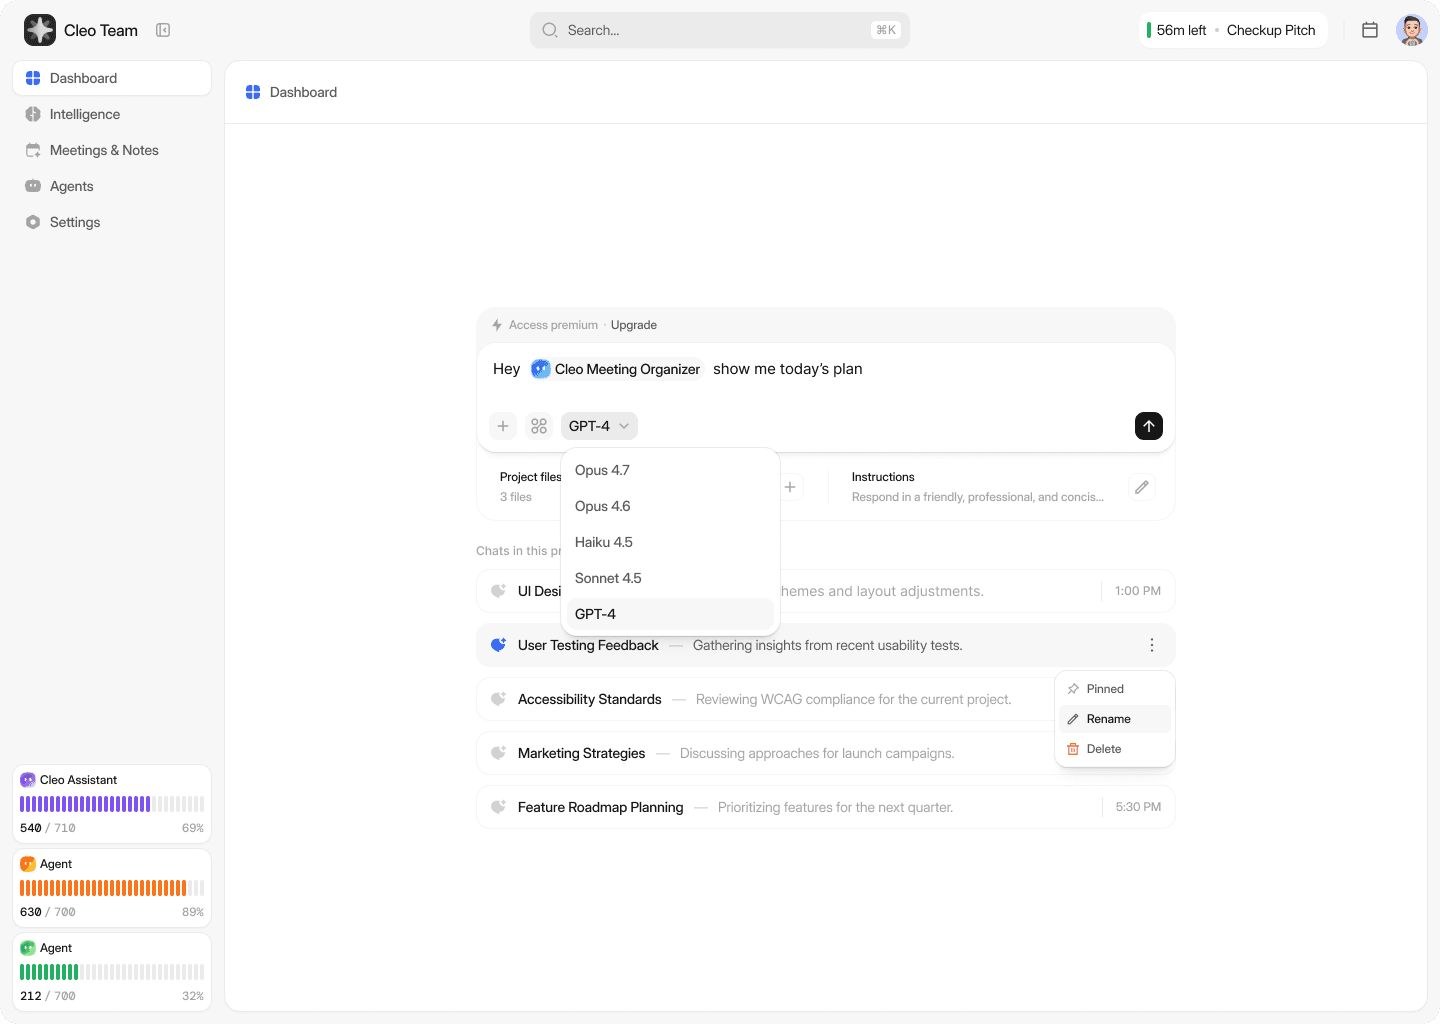Image resolution: width=1440 pixels, height=1024 pixels.
Task: Open three-dot menu on User Testing Feedback
Action: click(1152, 645)
